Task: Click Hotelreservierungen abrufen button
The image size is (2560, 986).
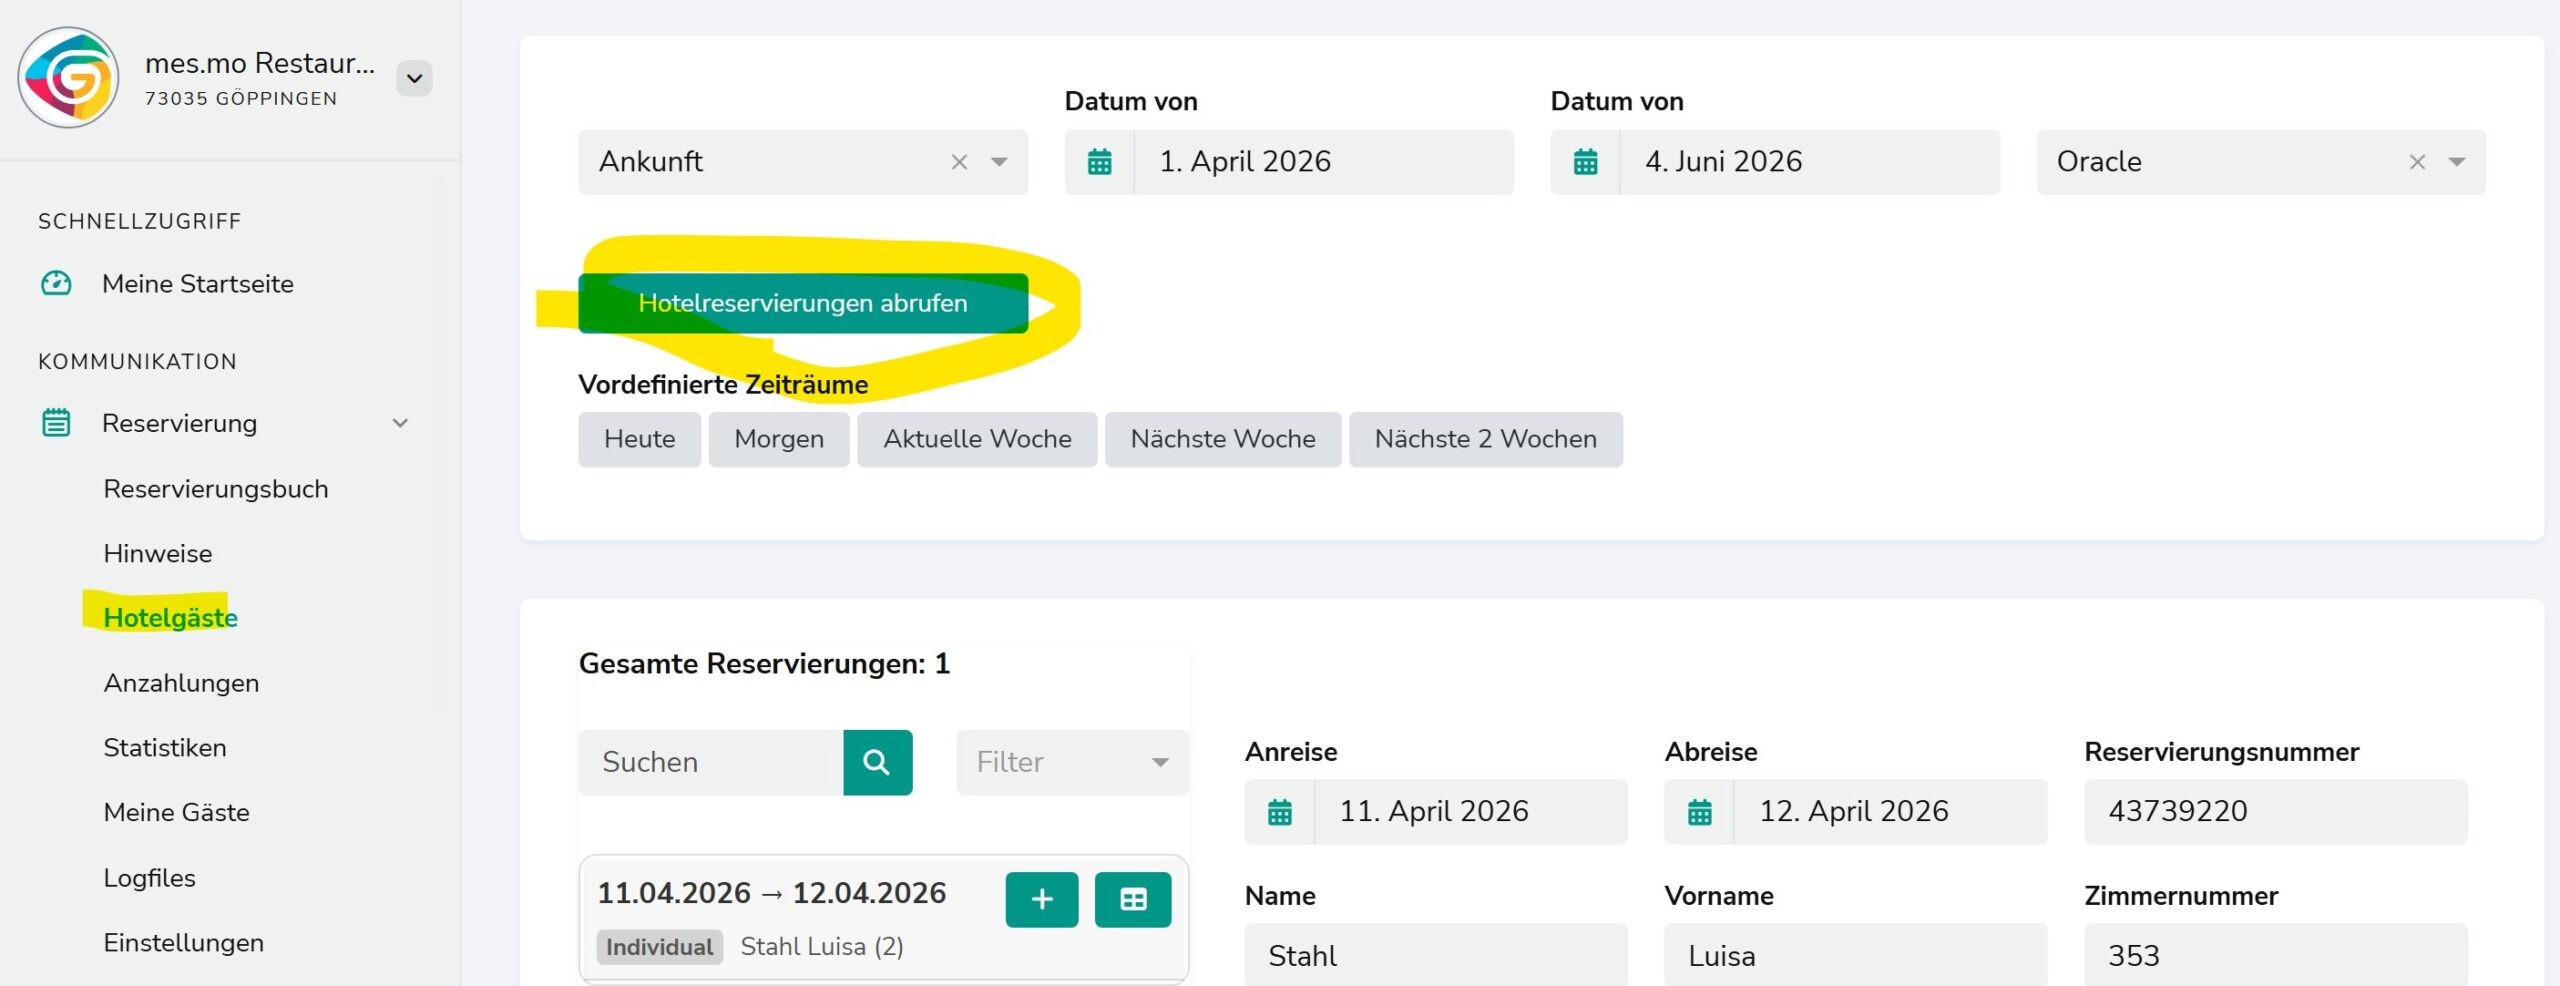Action: [x=803, y=303]
